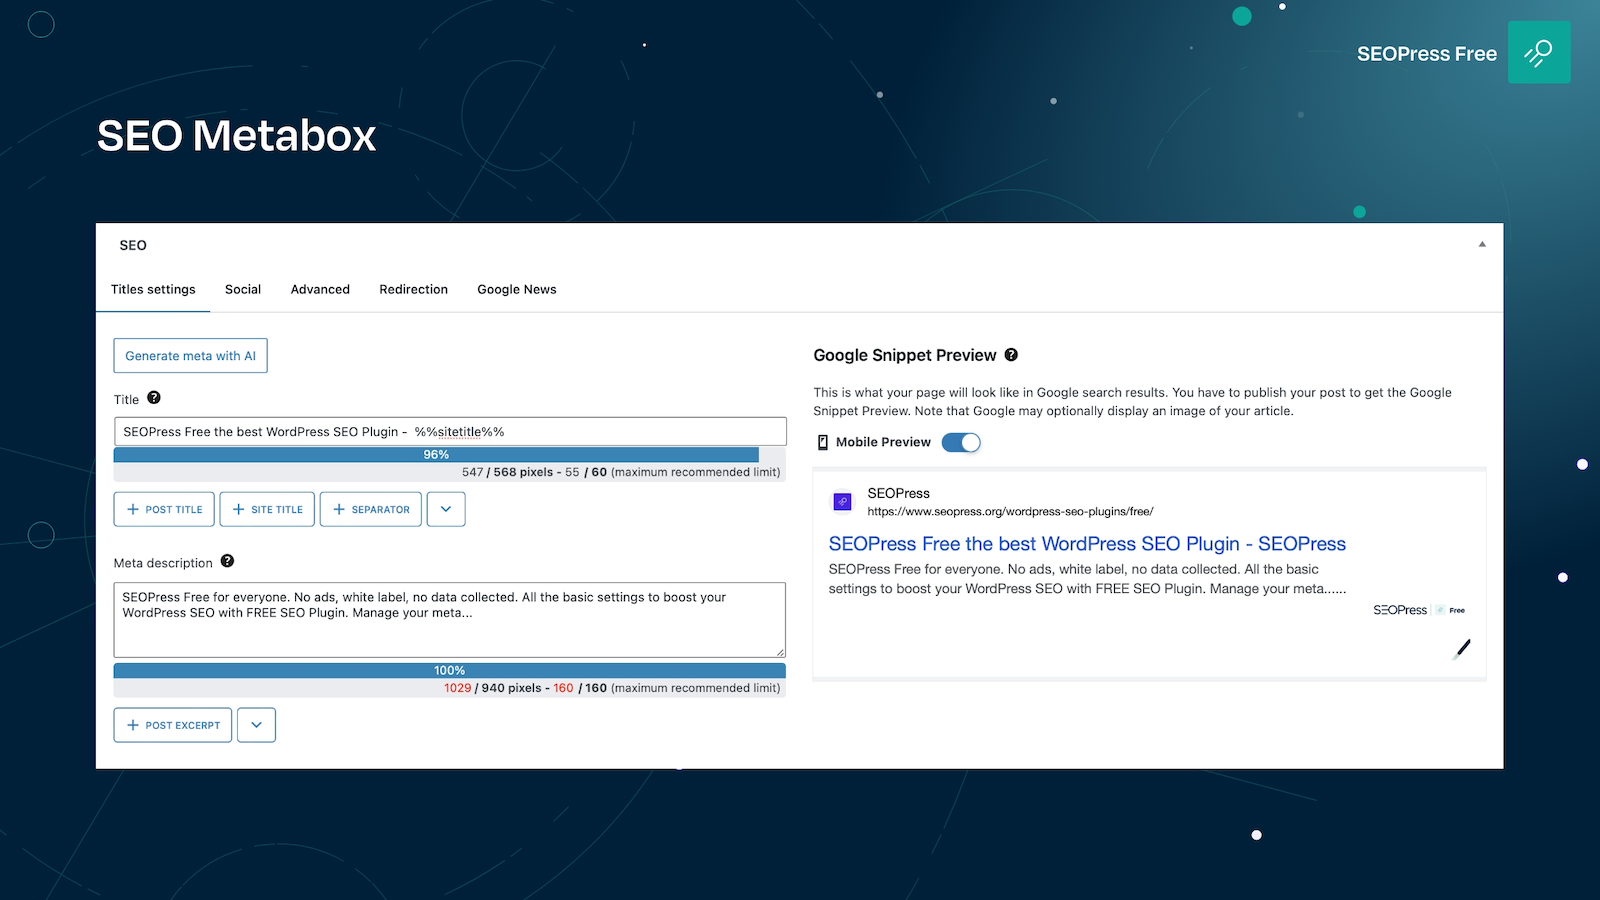
Task: Click Generate meta with AI button
Action: pyautogui.click(x=190, y=356)
